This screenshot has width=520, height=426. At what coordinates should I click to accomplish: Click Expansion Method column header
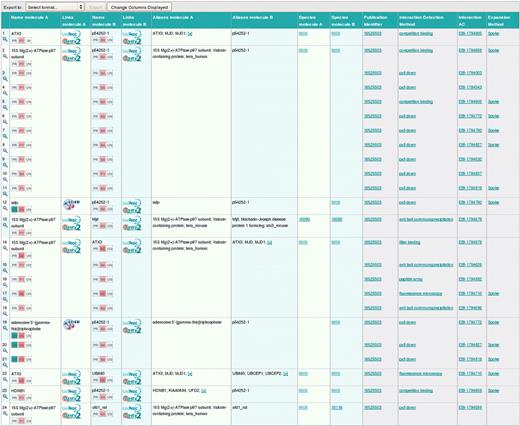[x=499, y=21]
